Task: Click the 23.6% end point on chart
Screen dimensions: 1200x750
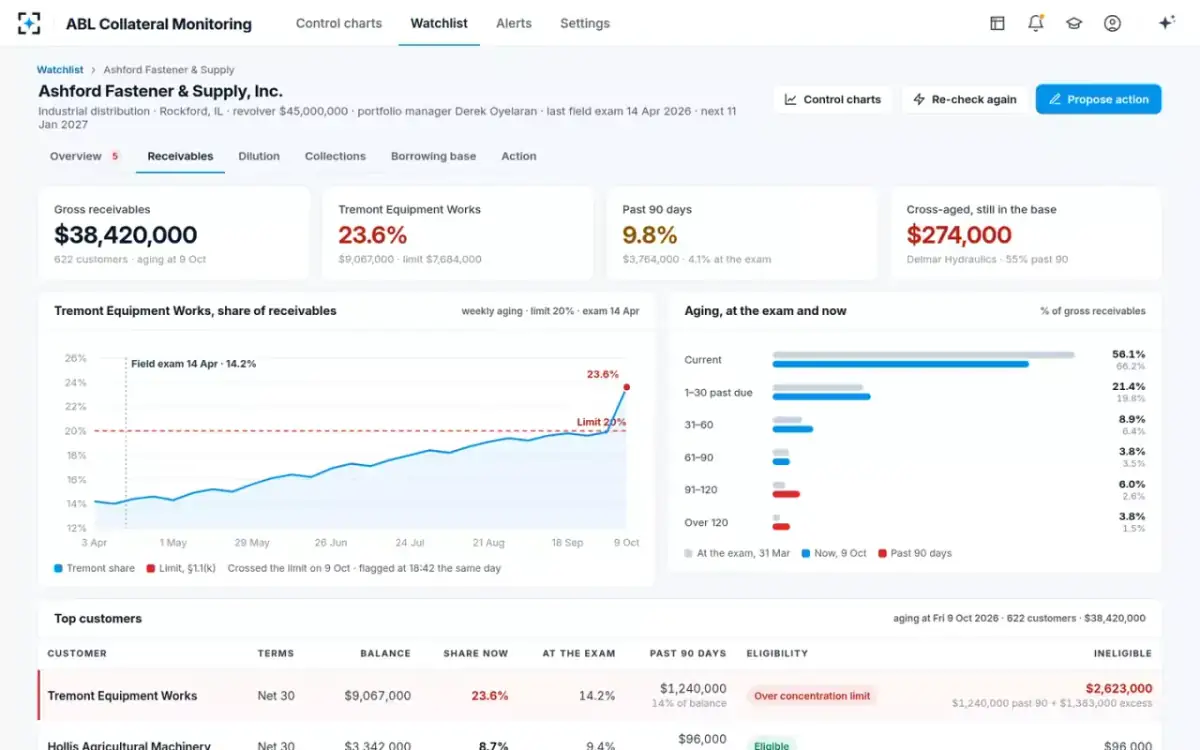Action: [626, 386]
